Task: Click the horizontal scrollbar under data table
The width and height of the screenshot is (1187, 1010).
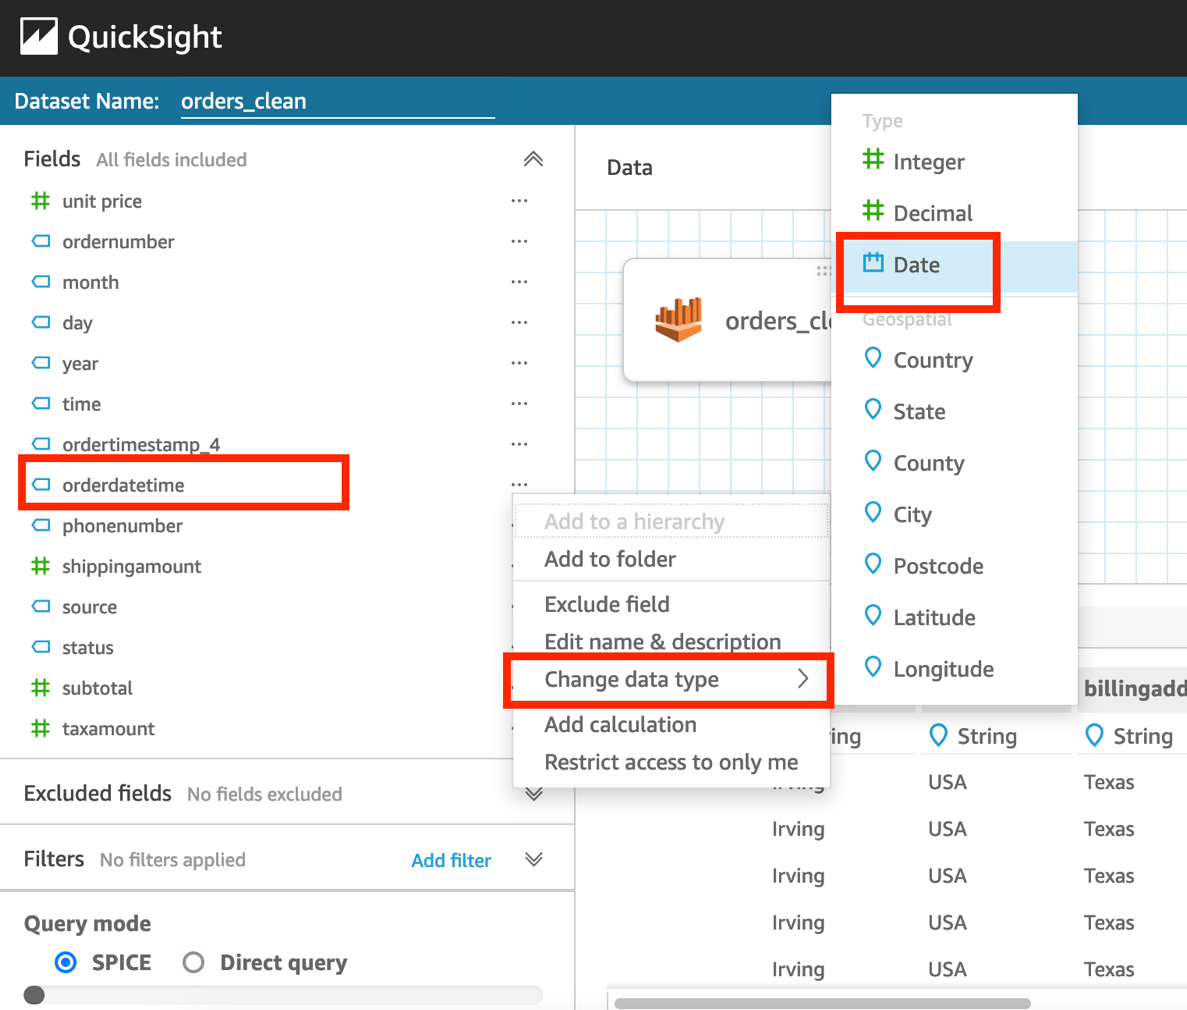Action: click(822, 1003)
